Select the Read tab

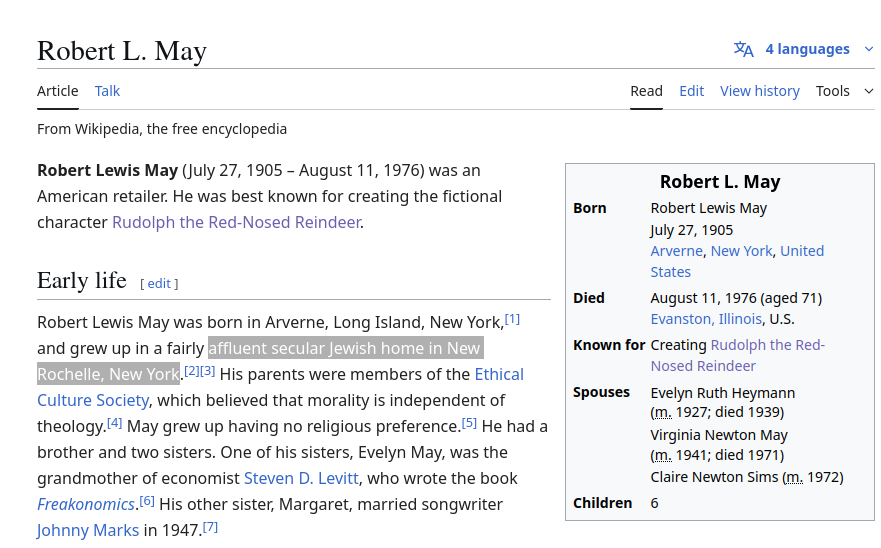(x=646, y=91)
